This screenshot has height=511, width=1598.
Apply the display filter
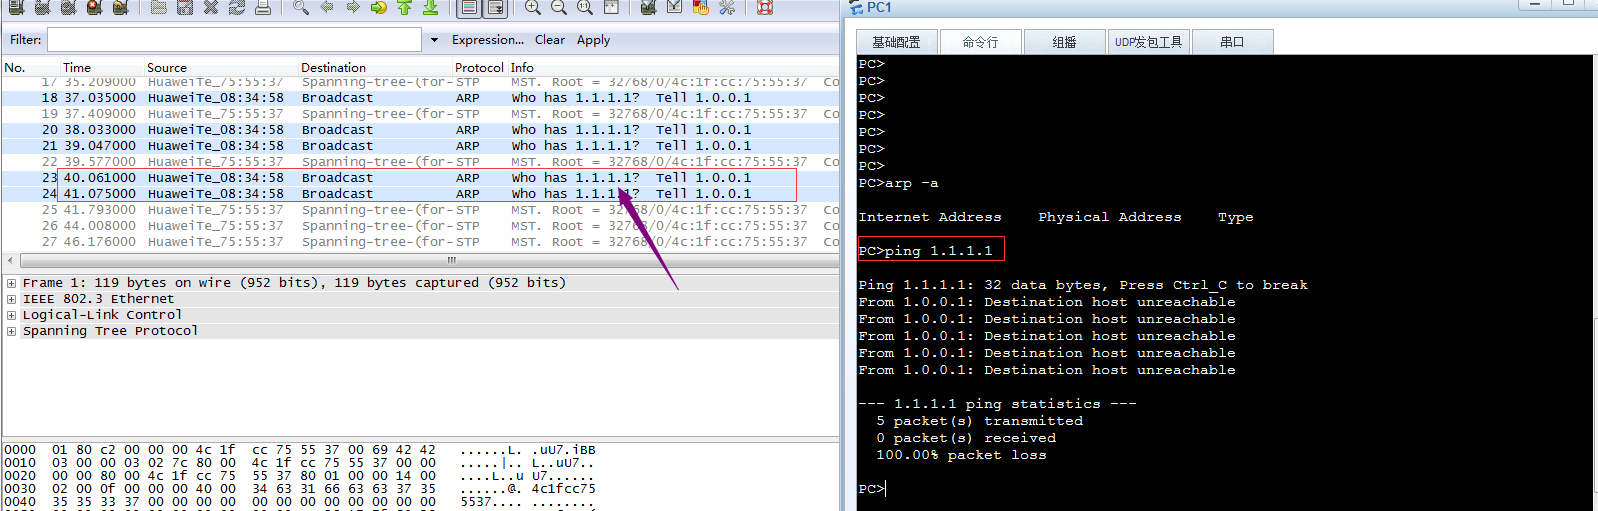(x=593, y=40)
